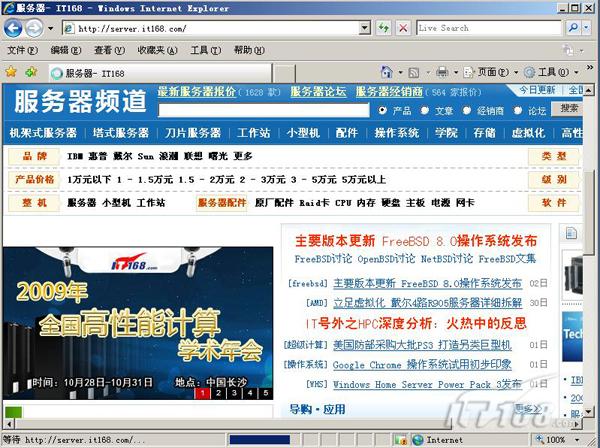
Task: Select the 论坛 search radio button
Action: (x=518, y=110)
